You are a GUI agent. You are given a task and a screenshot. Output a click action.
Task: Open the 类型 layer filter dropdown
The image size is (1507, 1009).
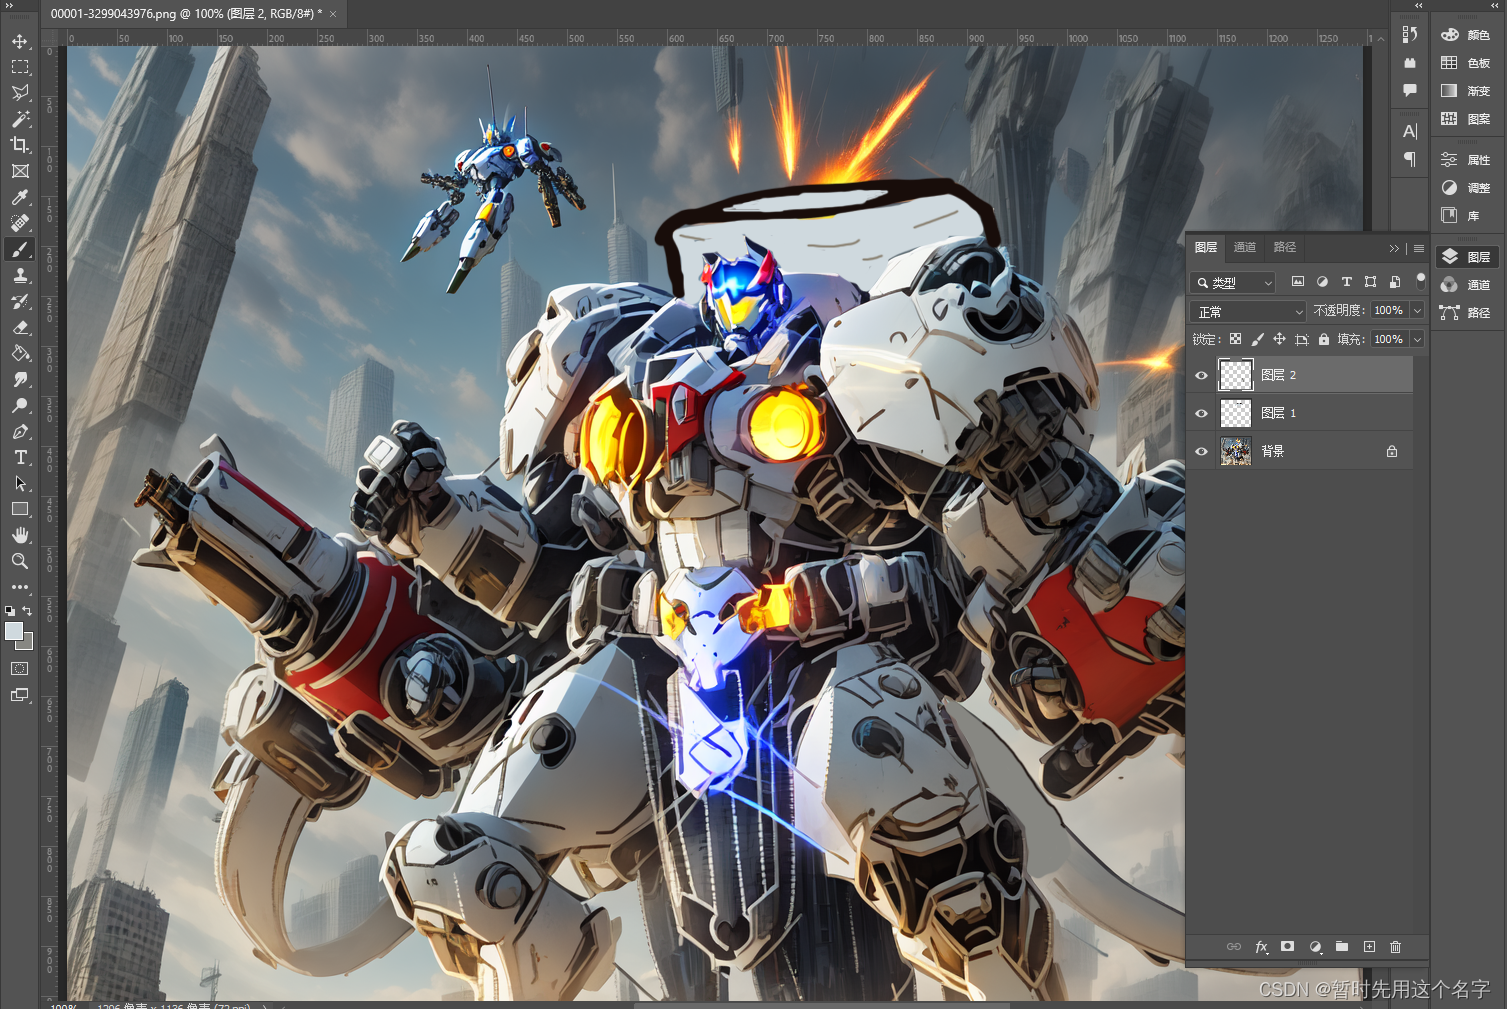[1233, 283]
